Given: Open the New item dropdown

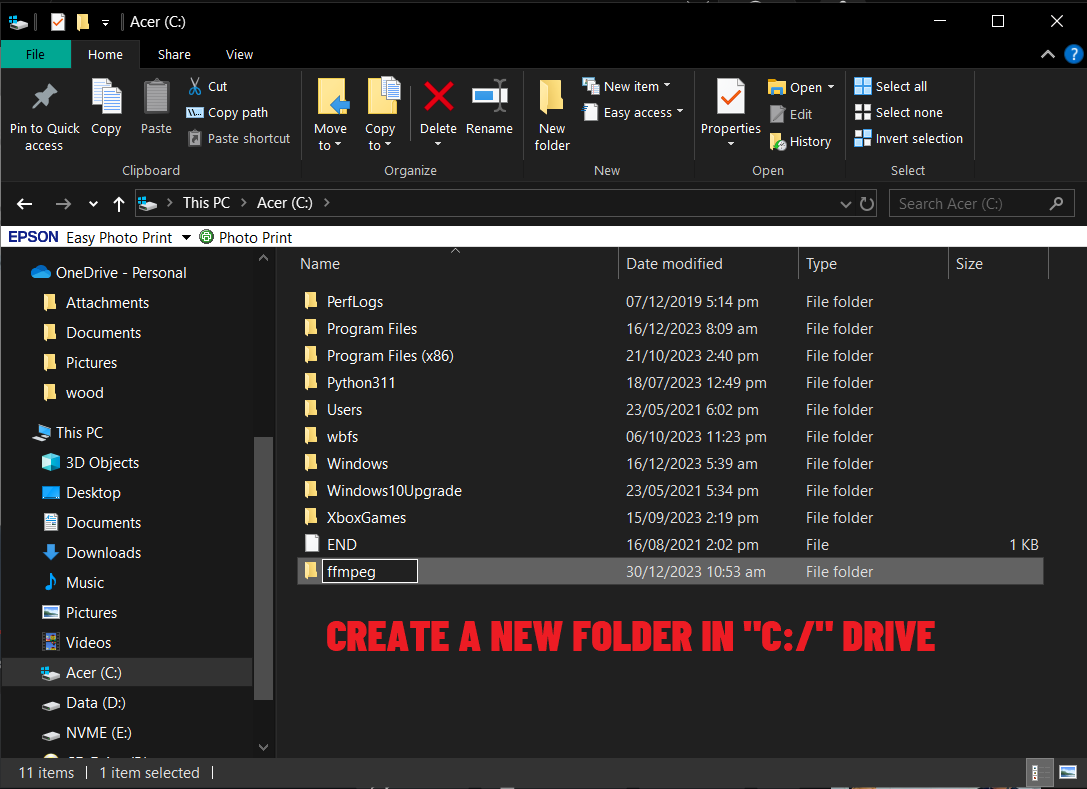Looking at the screenshot, I should [631, 86].
